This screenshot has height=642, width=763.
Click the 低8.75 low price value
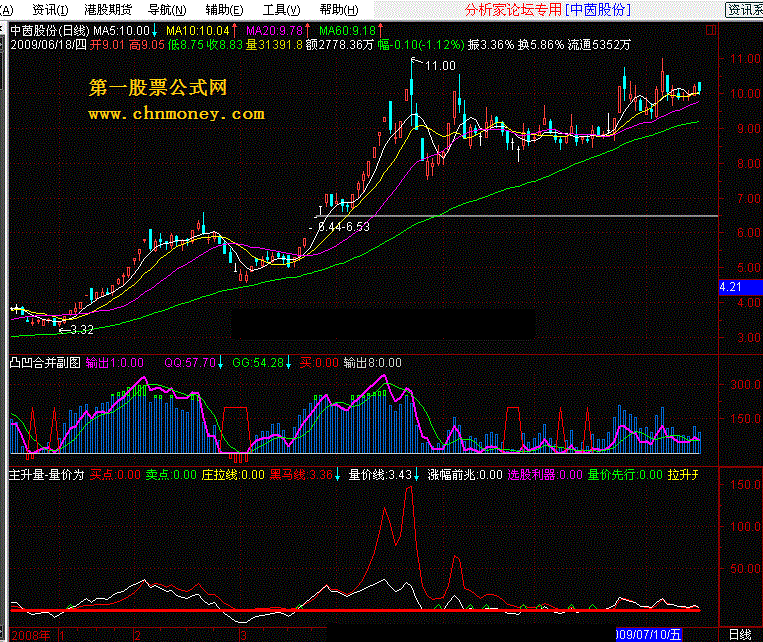coord(186,45)
